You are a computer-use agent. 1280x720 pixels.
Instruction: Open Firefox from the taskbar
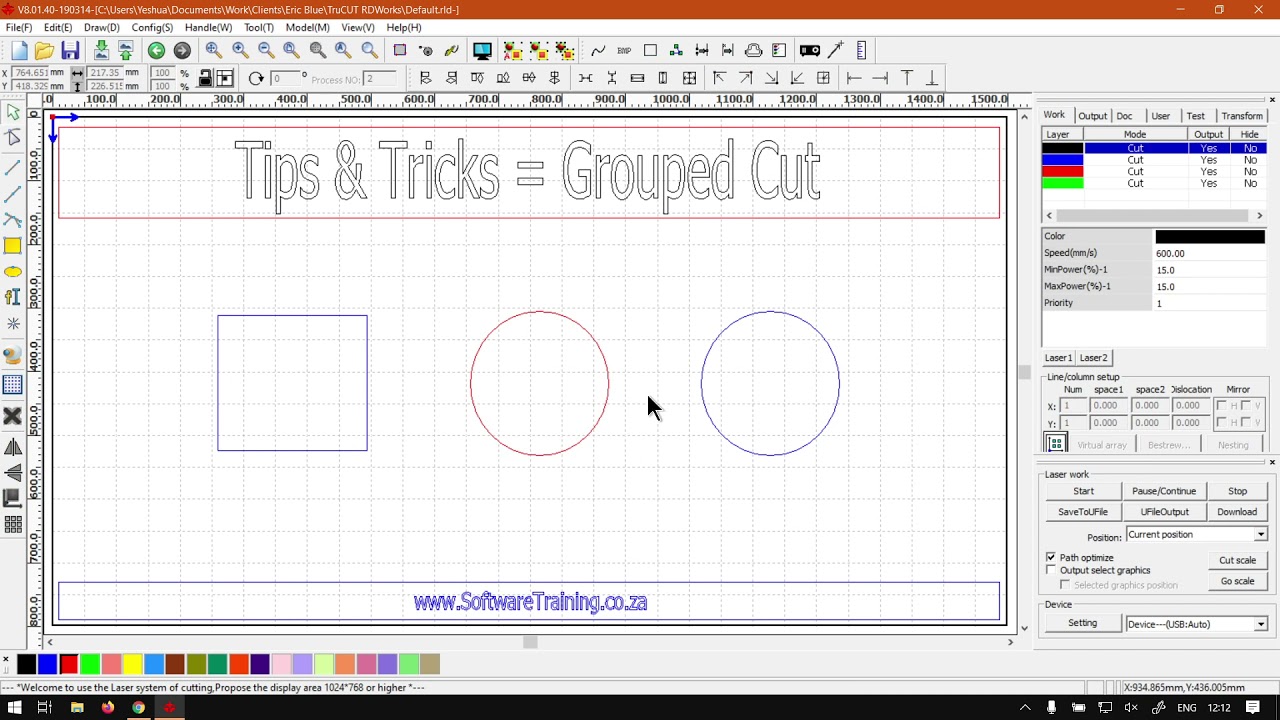(x=108, y=708)
